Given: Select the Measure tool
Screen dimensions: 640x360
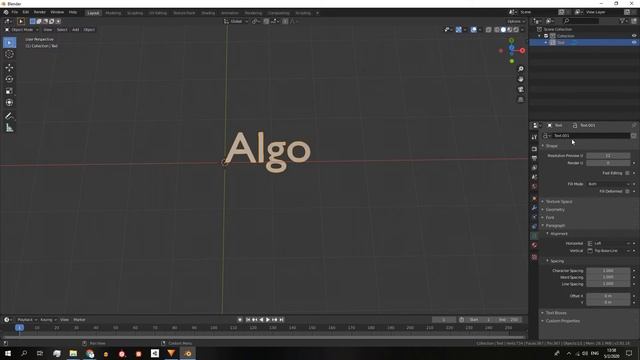Looking at the screenshot, I should (9, 128).
